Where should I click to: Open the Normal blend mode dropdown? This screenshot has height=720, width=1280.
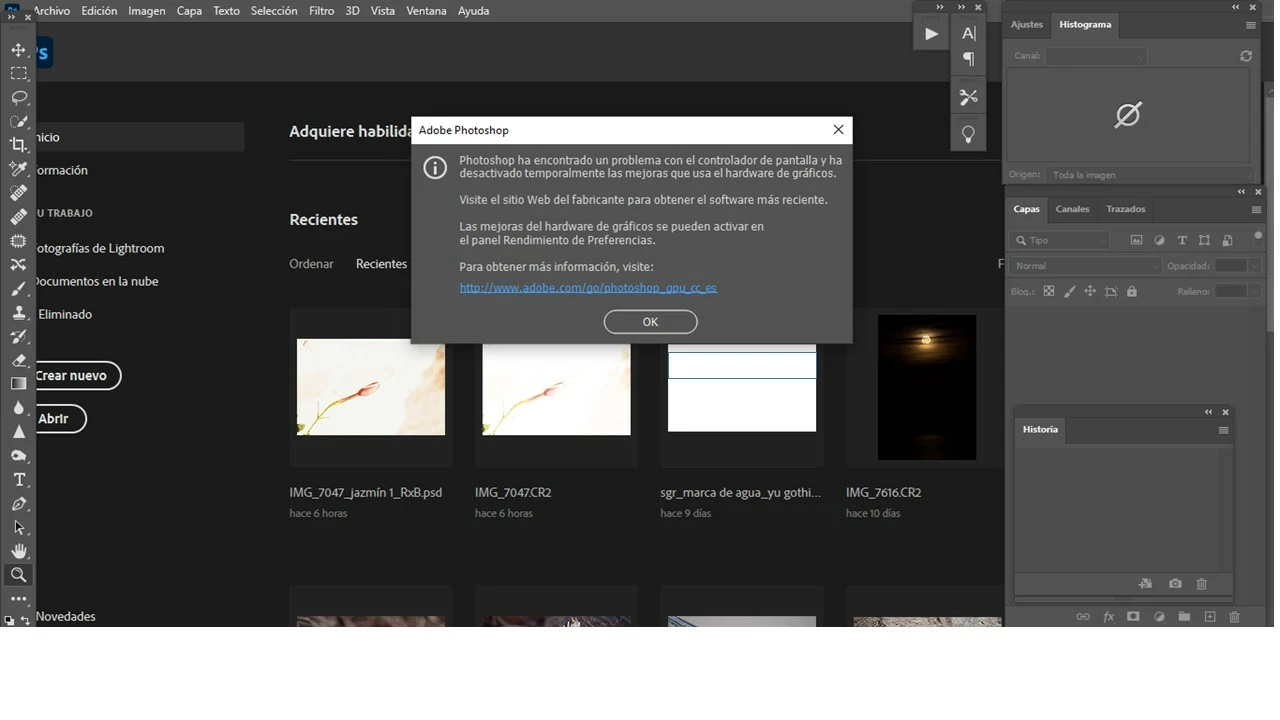click(x=1085, y=266)
